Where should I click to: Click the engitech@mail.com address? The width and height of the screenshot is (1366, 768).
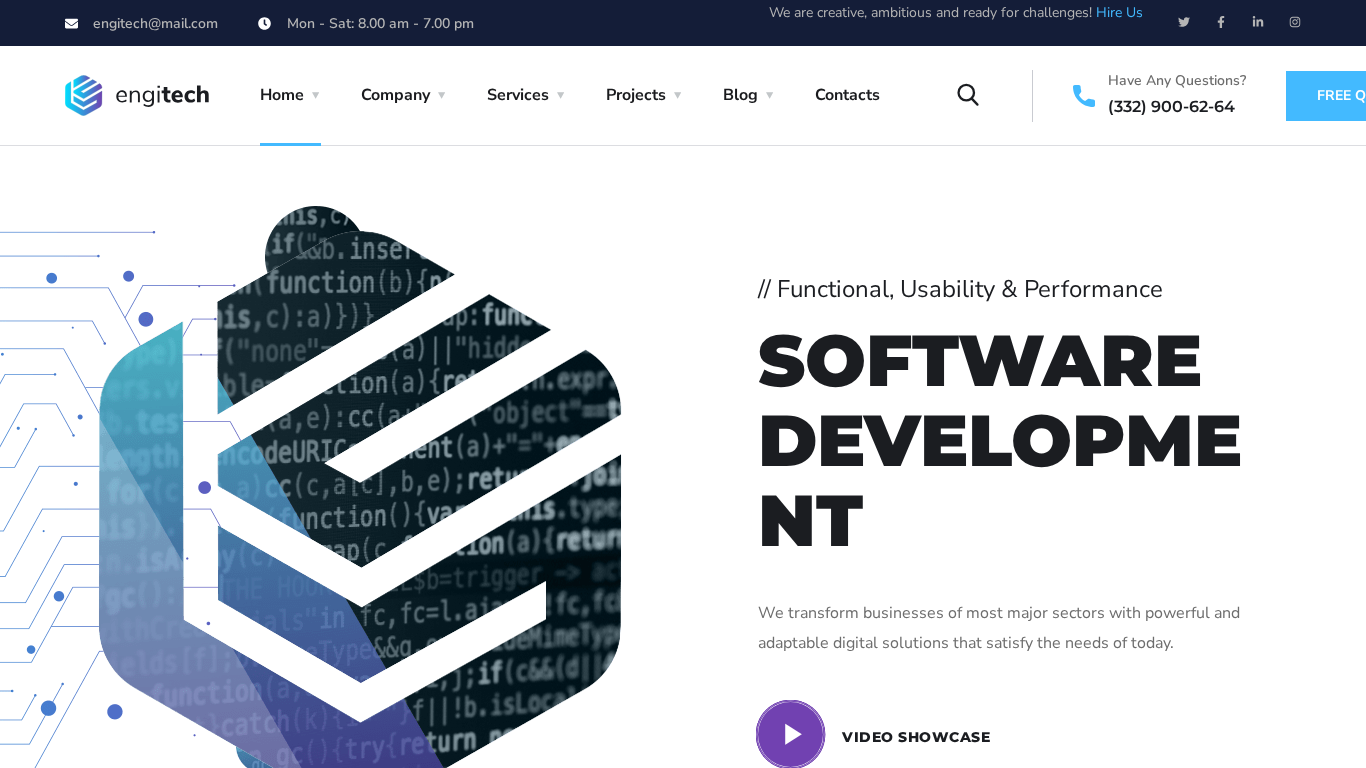click(155, 23)
